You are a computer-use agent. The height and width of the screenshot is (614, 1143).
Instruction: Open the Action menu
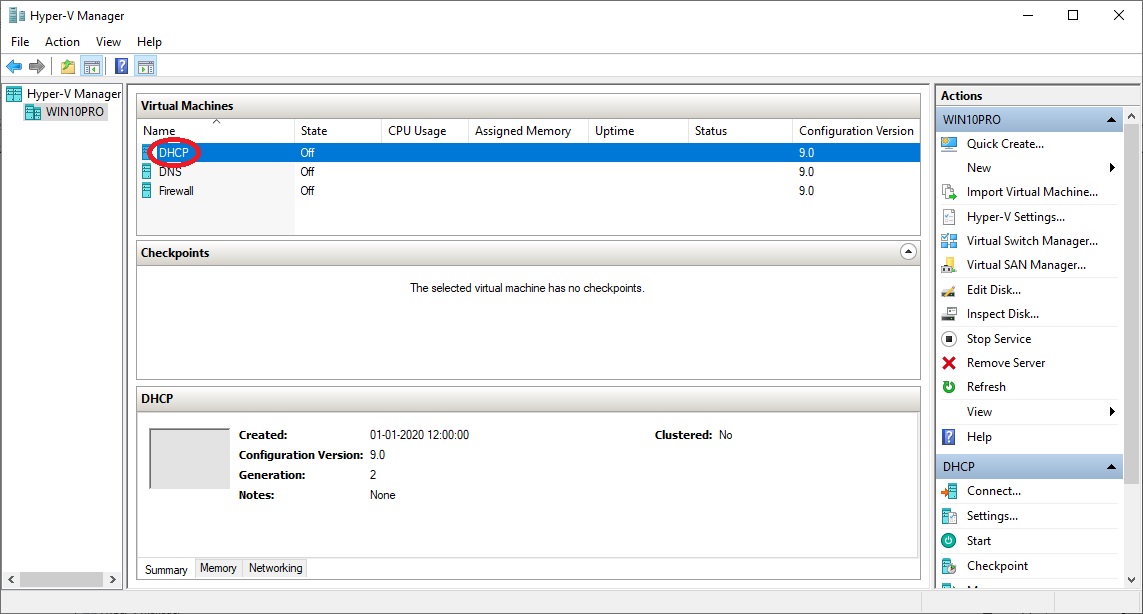coord(62,42)
